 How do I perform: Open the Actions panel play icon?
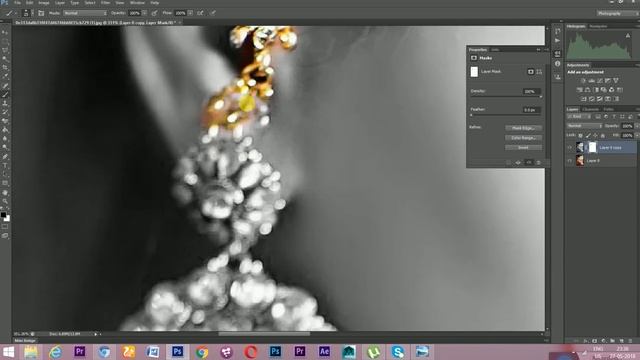(558, 41)
